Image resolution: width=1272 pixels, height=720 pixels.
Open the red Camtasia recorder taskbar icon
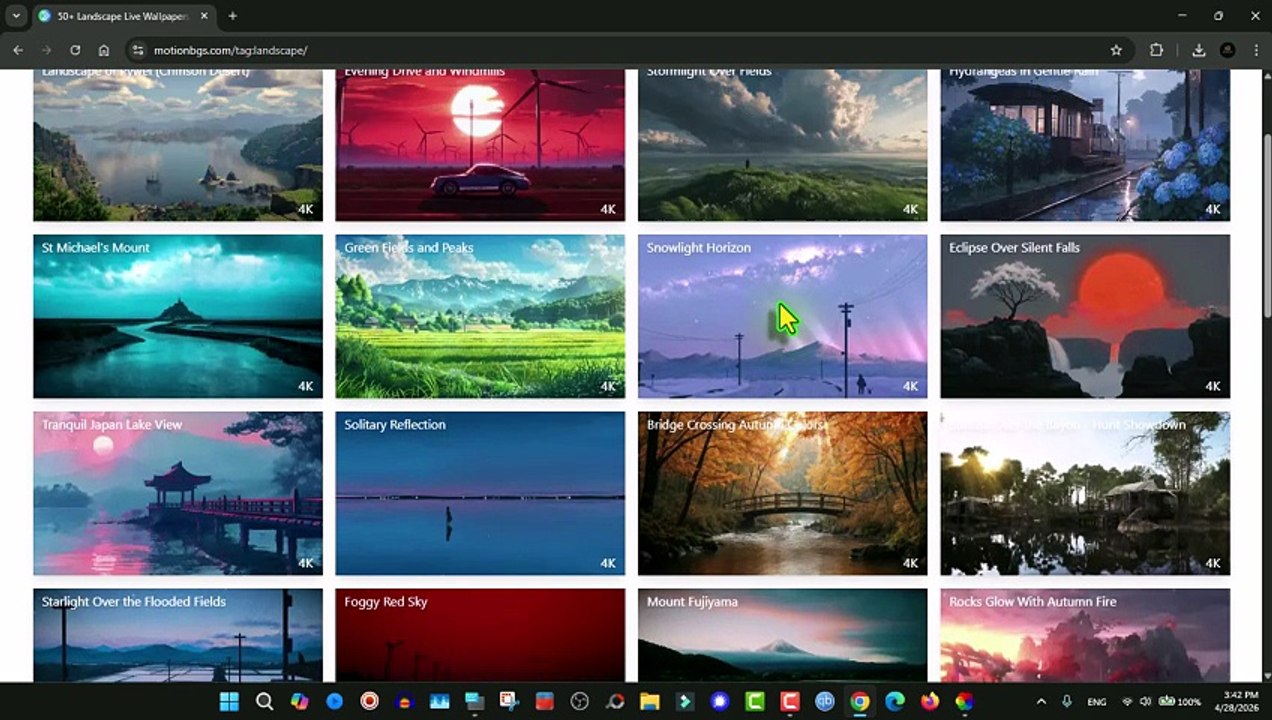tap(790, 701)
